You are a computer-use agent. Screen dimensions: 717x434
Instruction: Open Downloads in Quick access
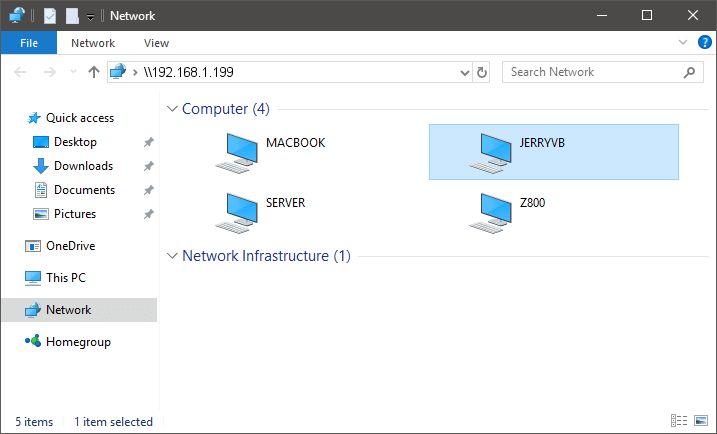pyautogui.click(x=83, y=166)
